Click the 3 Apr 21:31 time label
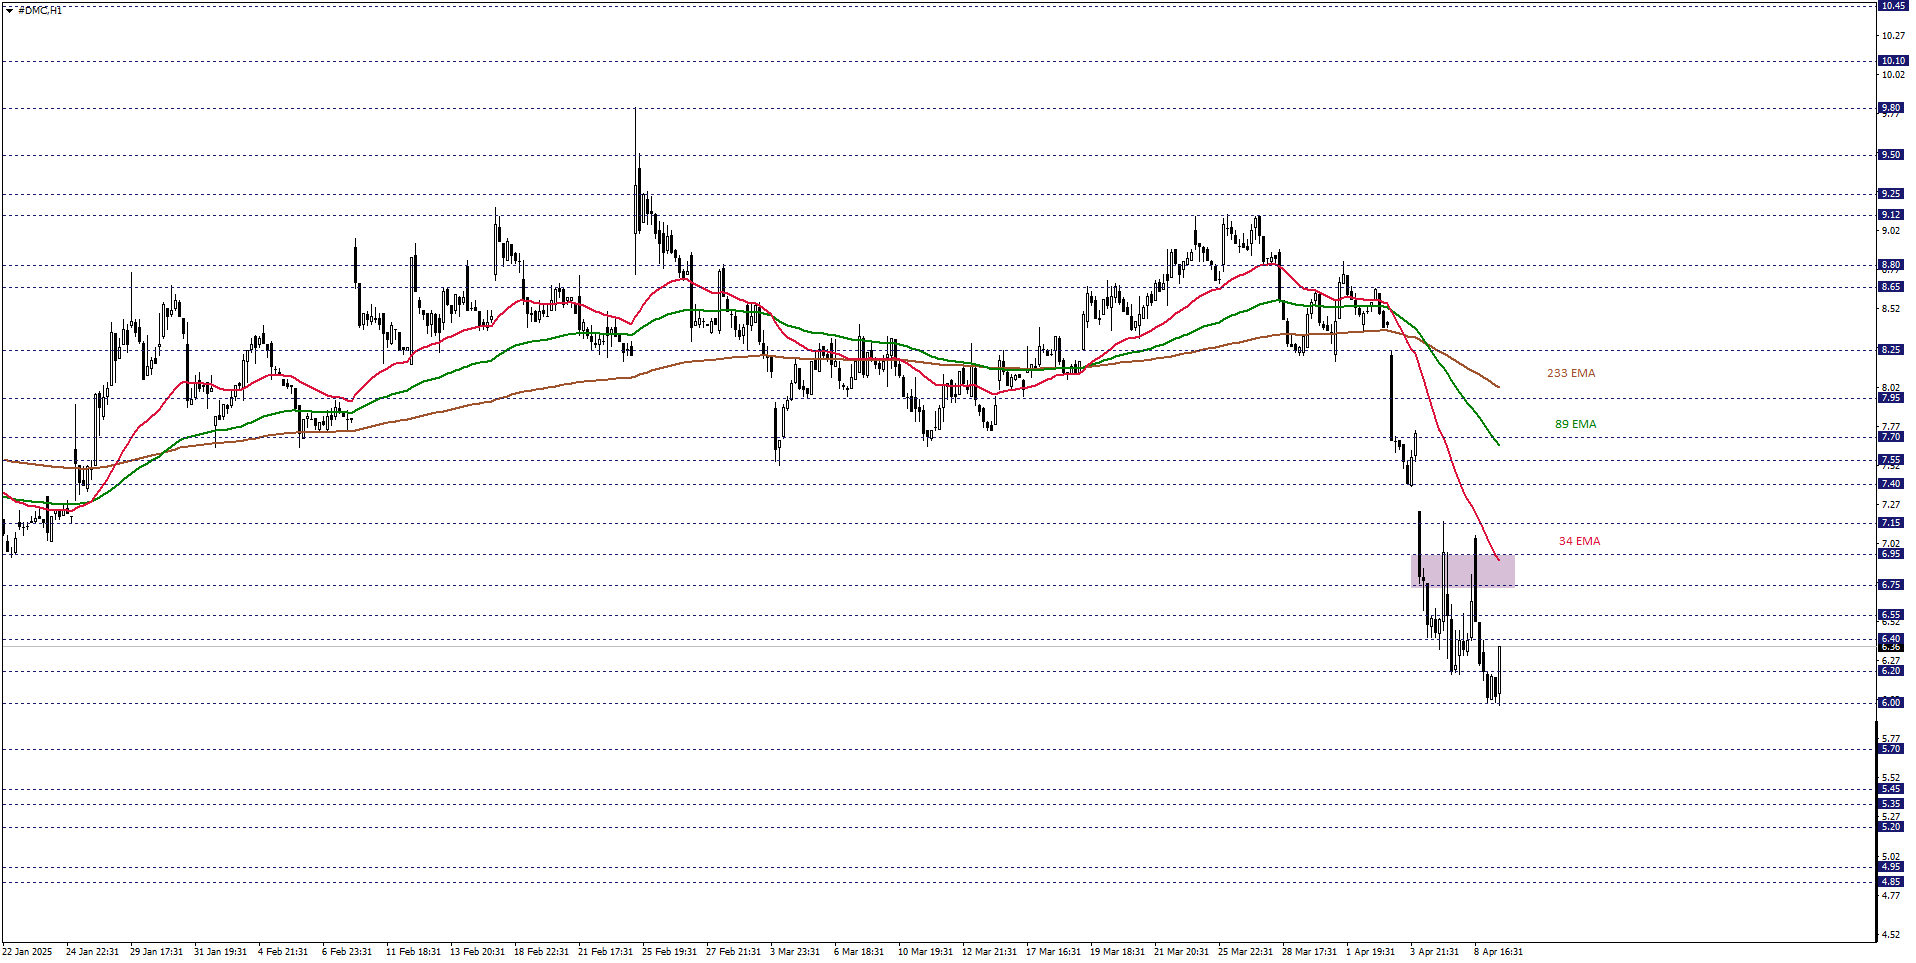 tap(1434, 952)
